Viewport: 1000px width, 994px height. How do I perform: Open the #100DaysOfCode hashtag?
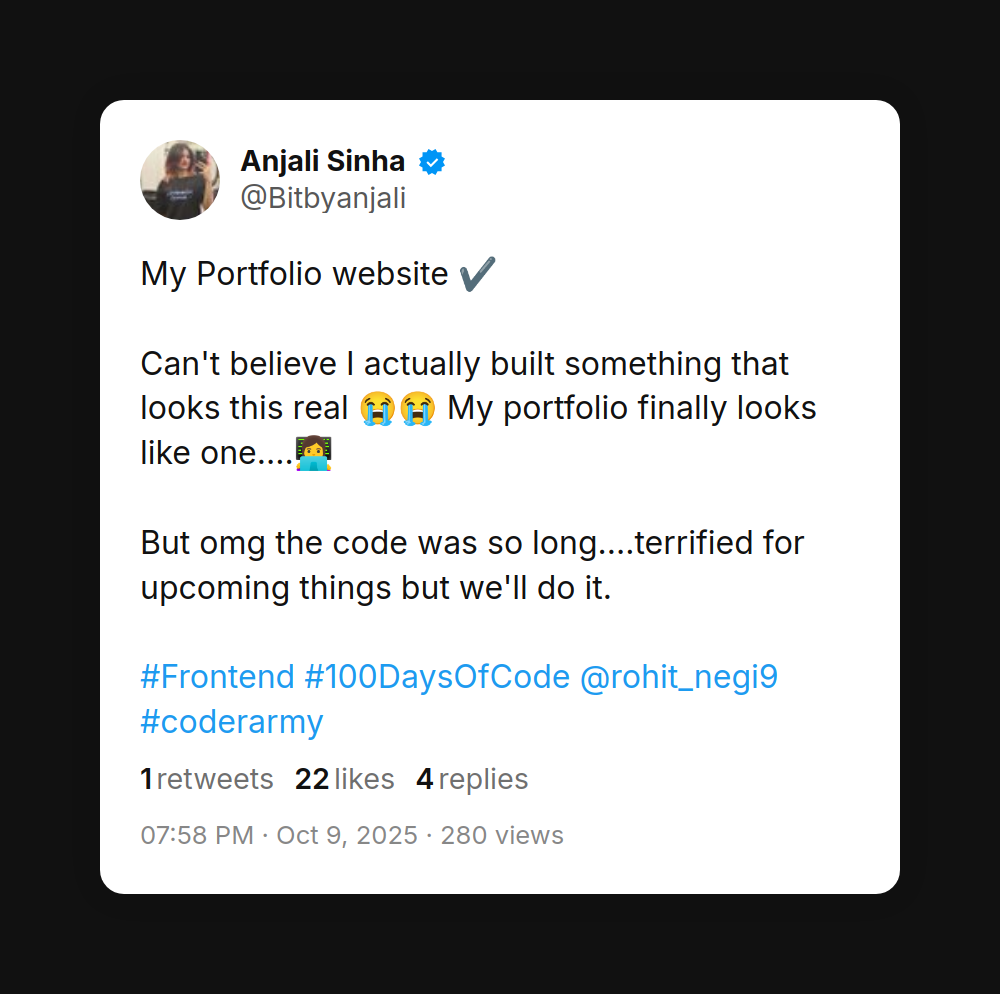437,677
